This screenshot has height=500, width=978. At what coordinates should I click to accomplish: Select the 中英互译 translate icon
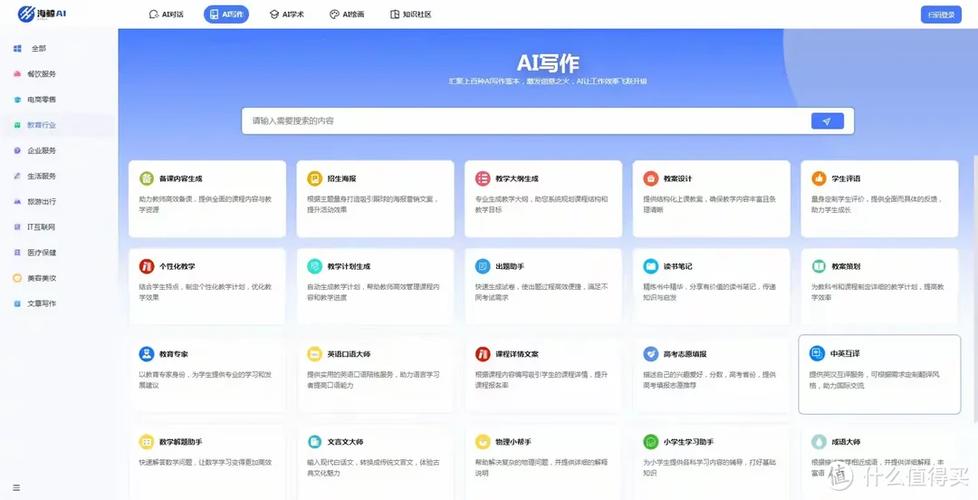(x=817, y=354)
